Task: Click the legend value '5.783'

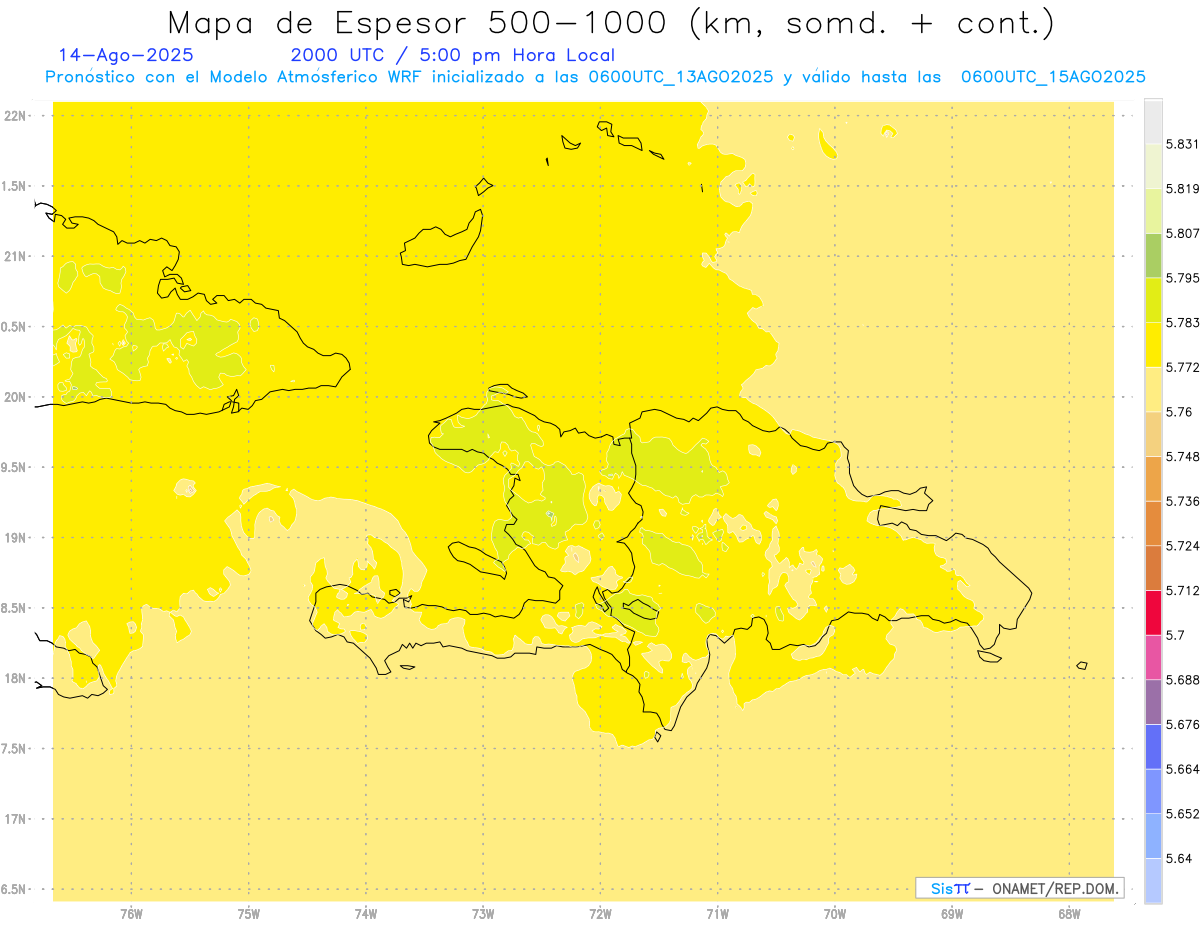Action: (1183, 323)
